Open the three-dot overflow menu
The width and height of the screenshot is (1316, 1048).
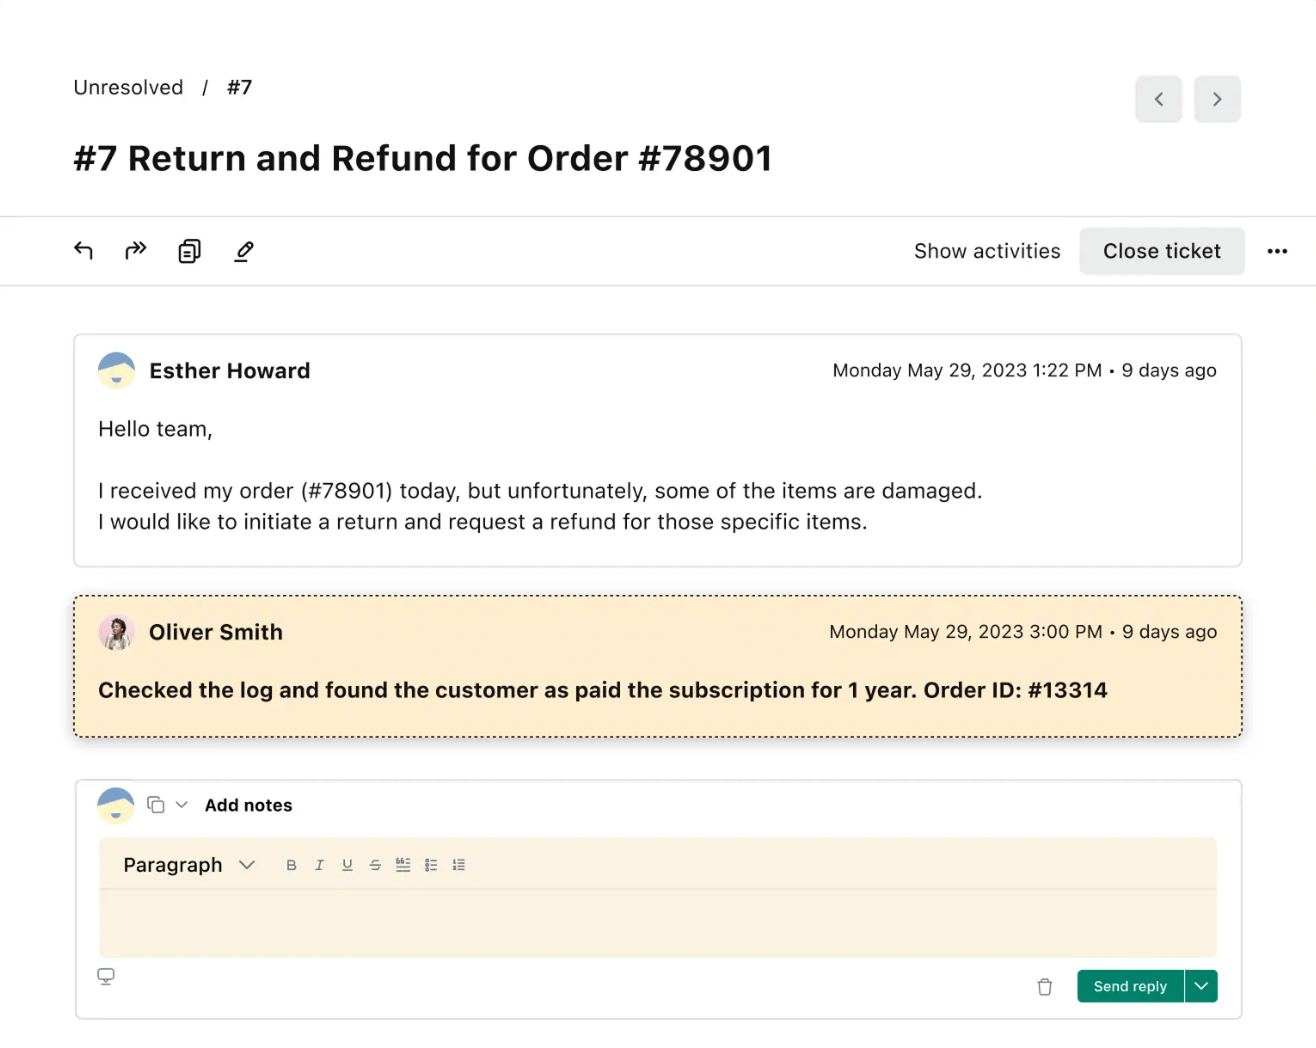coord(1277,251)
